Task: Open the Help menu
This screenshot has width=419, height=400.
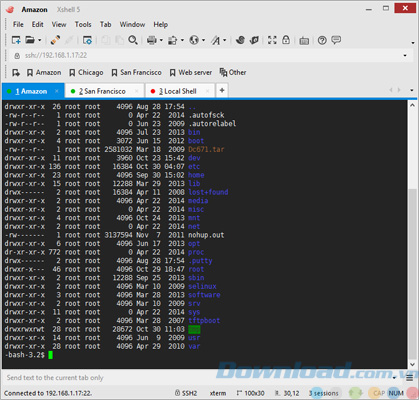Action: click(x=160, y=24)
